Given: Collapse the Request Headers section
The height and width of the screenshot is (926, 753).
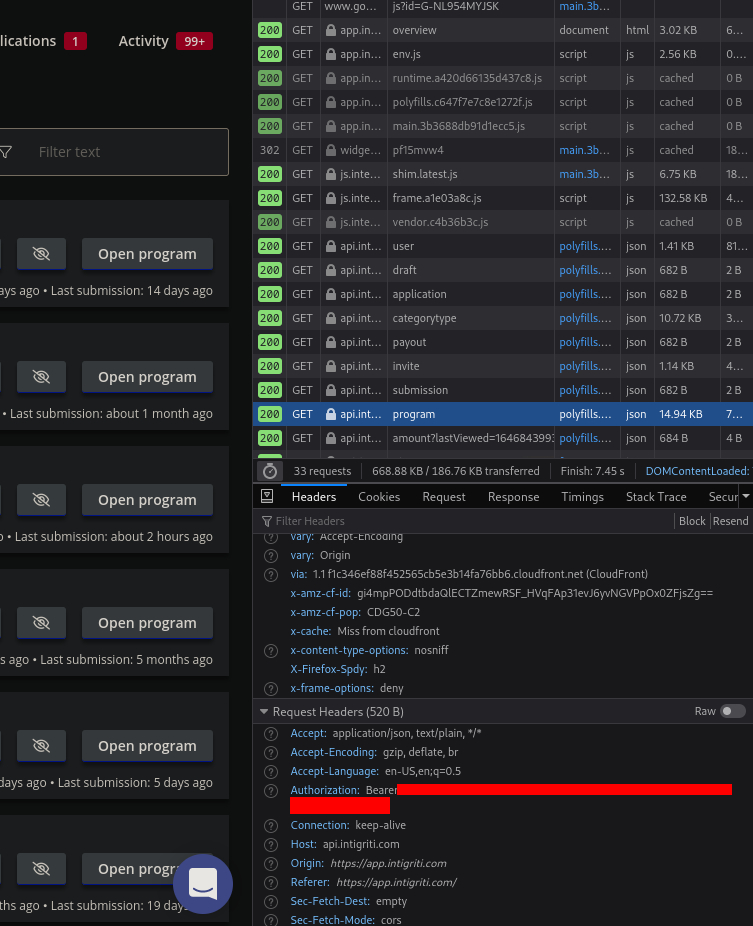Looking at the screenshot, I should (x=264, y=712).
